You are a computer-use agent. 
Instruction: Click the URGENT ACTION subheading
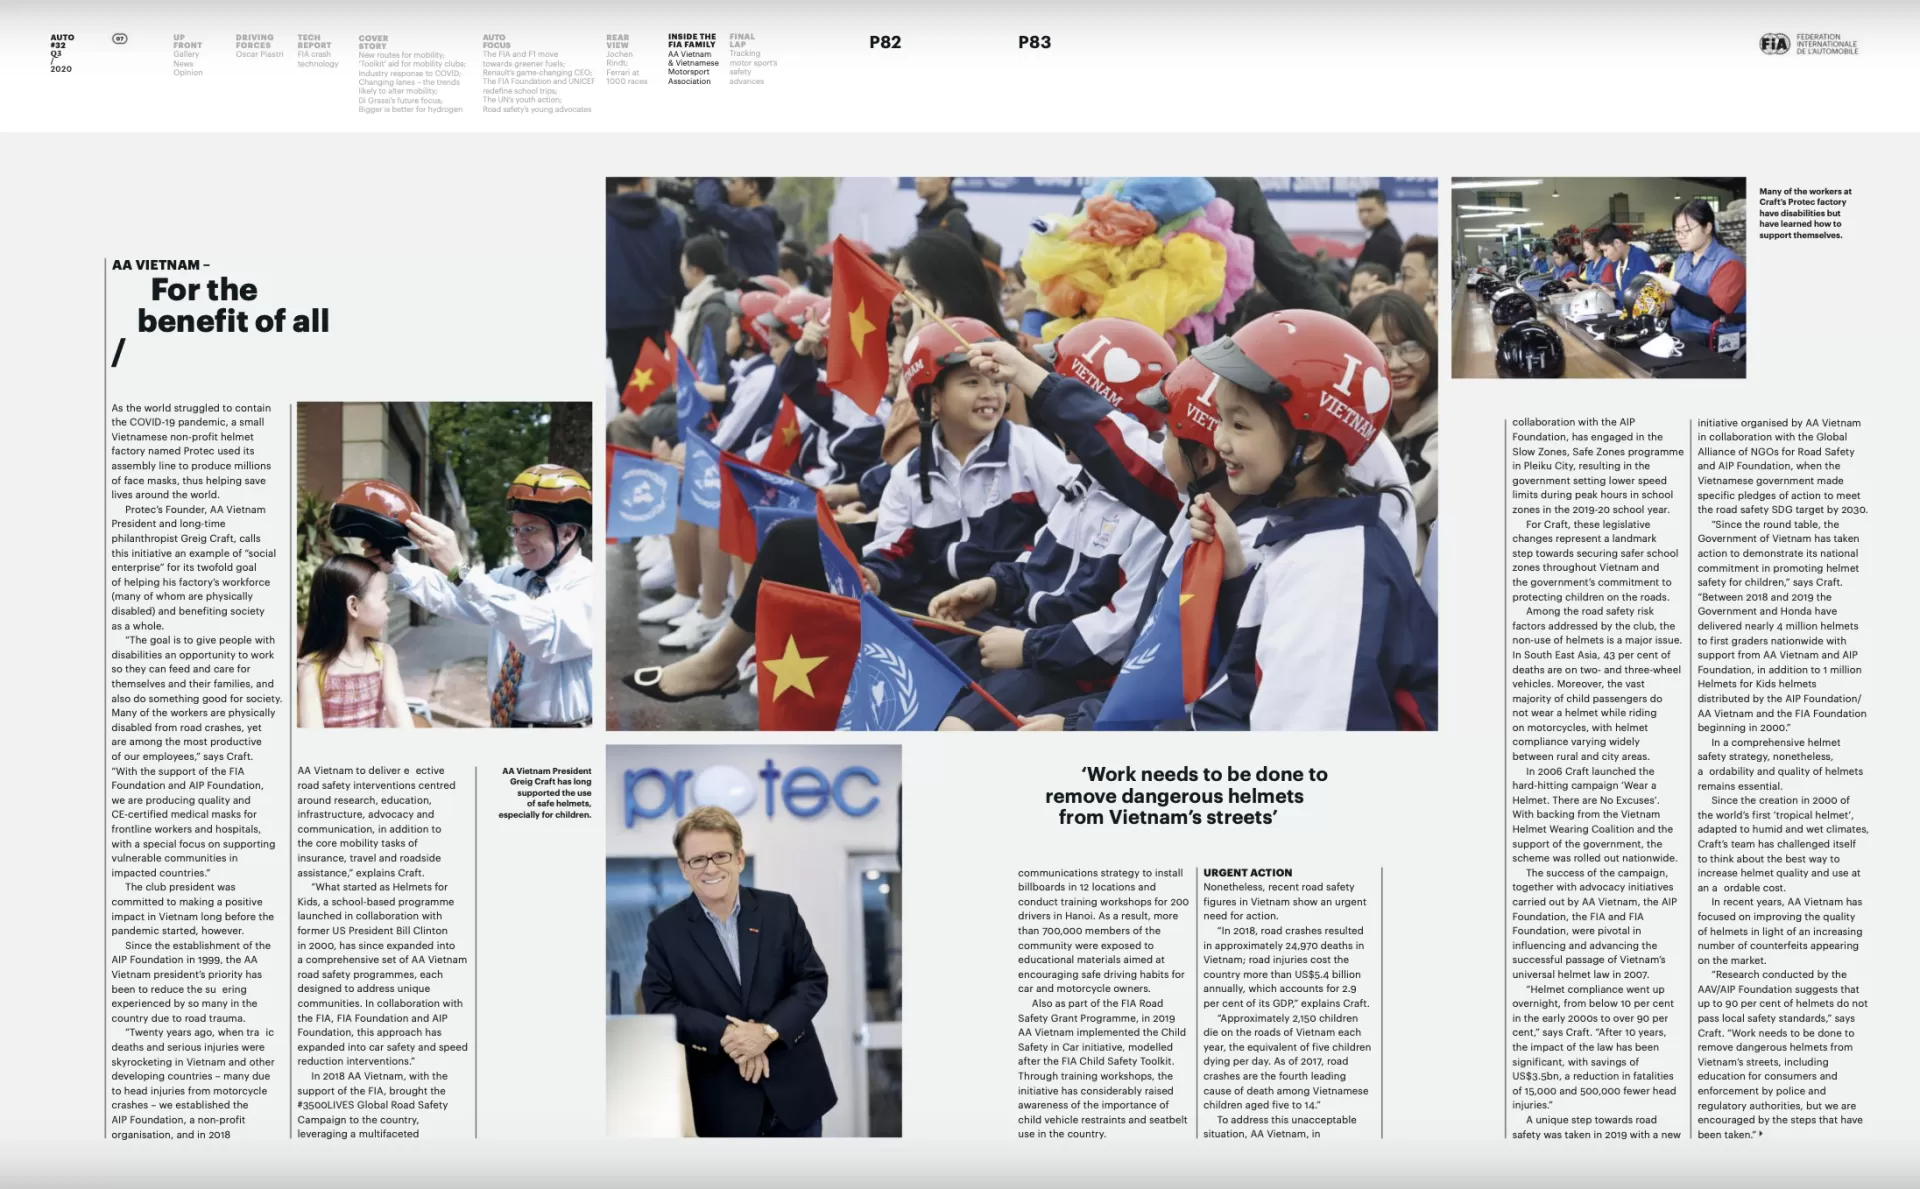(x=1247, y=873)
